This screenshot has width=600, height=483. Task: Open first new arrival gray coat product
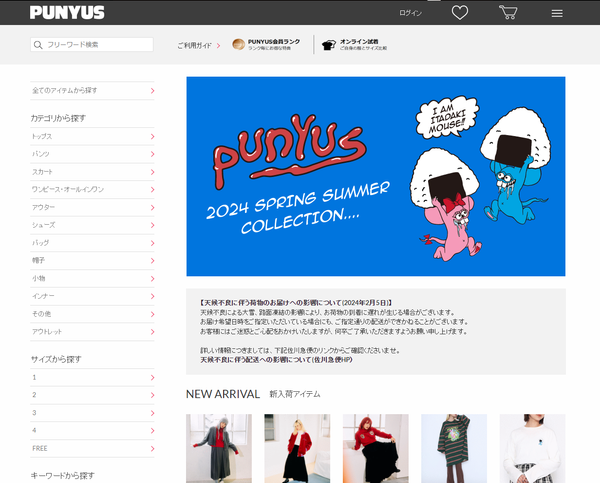pyautogui.click(x=219, y=449)
